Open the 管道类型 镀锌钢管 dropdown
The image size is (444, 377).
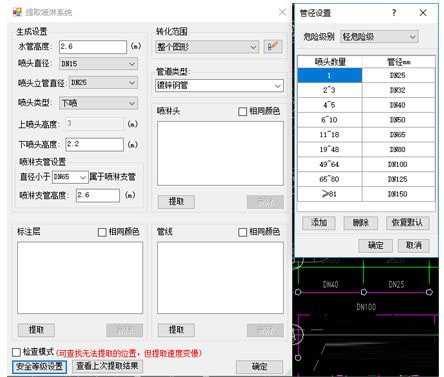point(219,86)
